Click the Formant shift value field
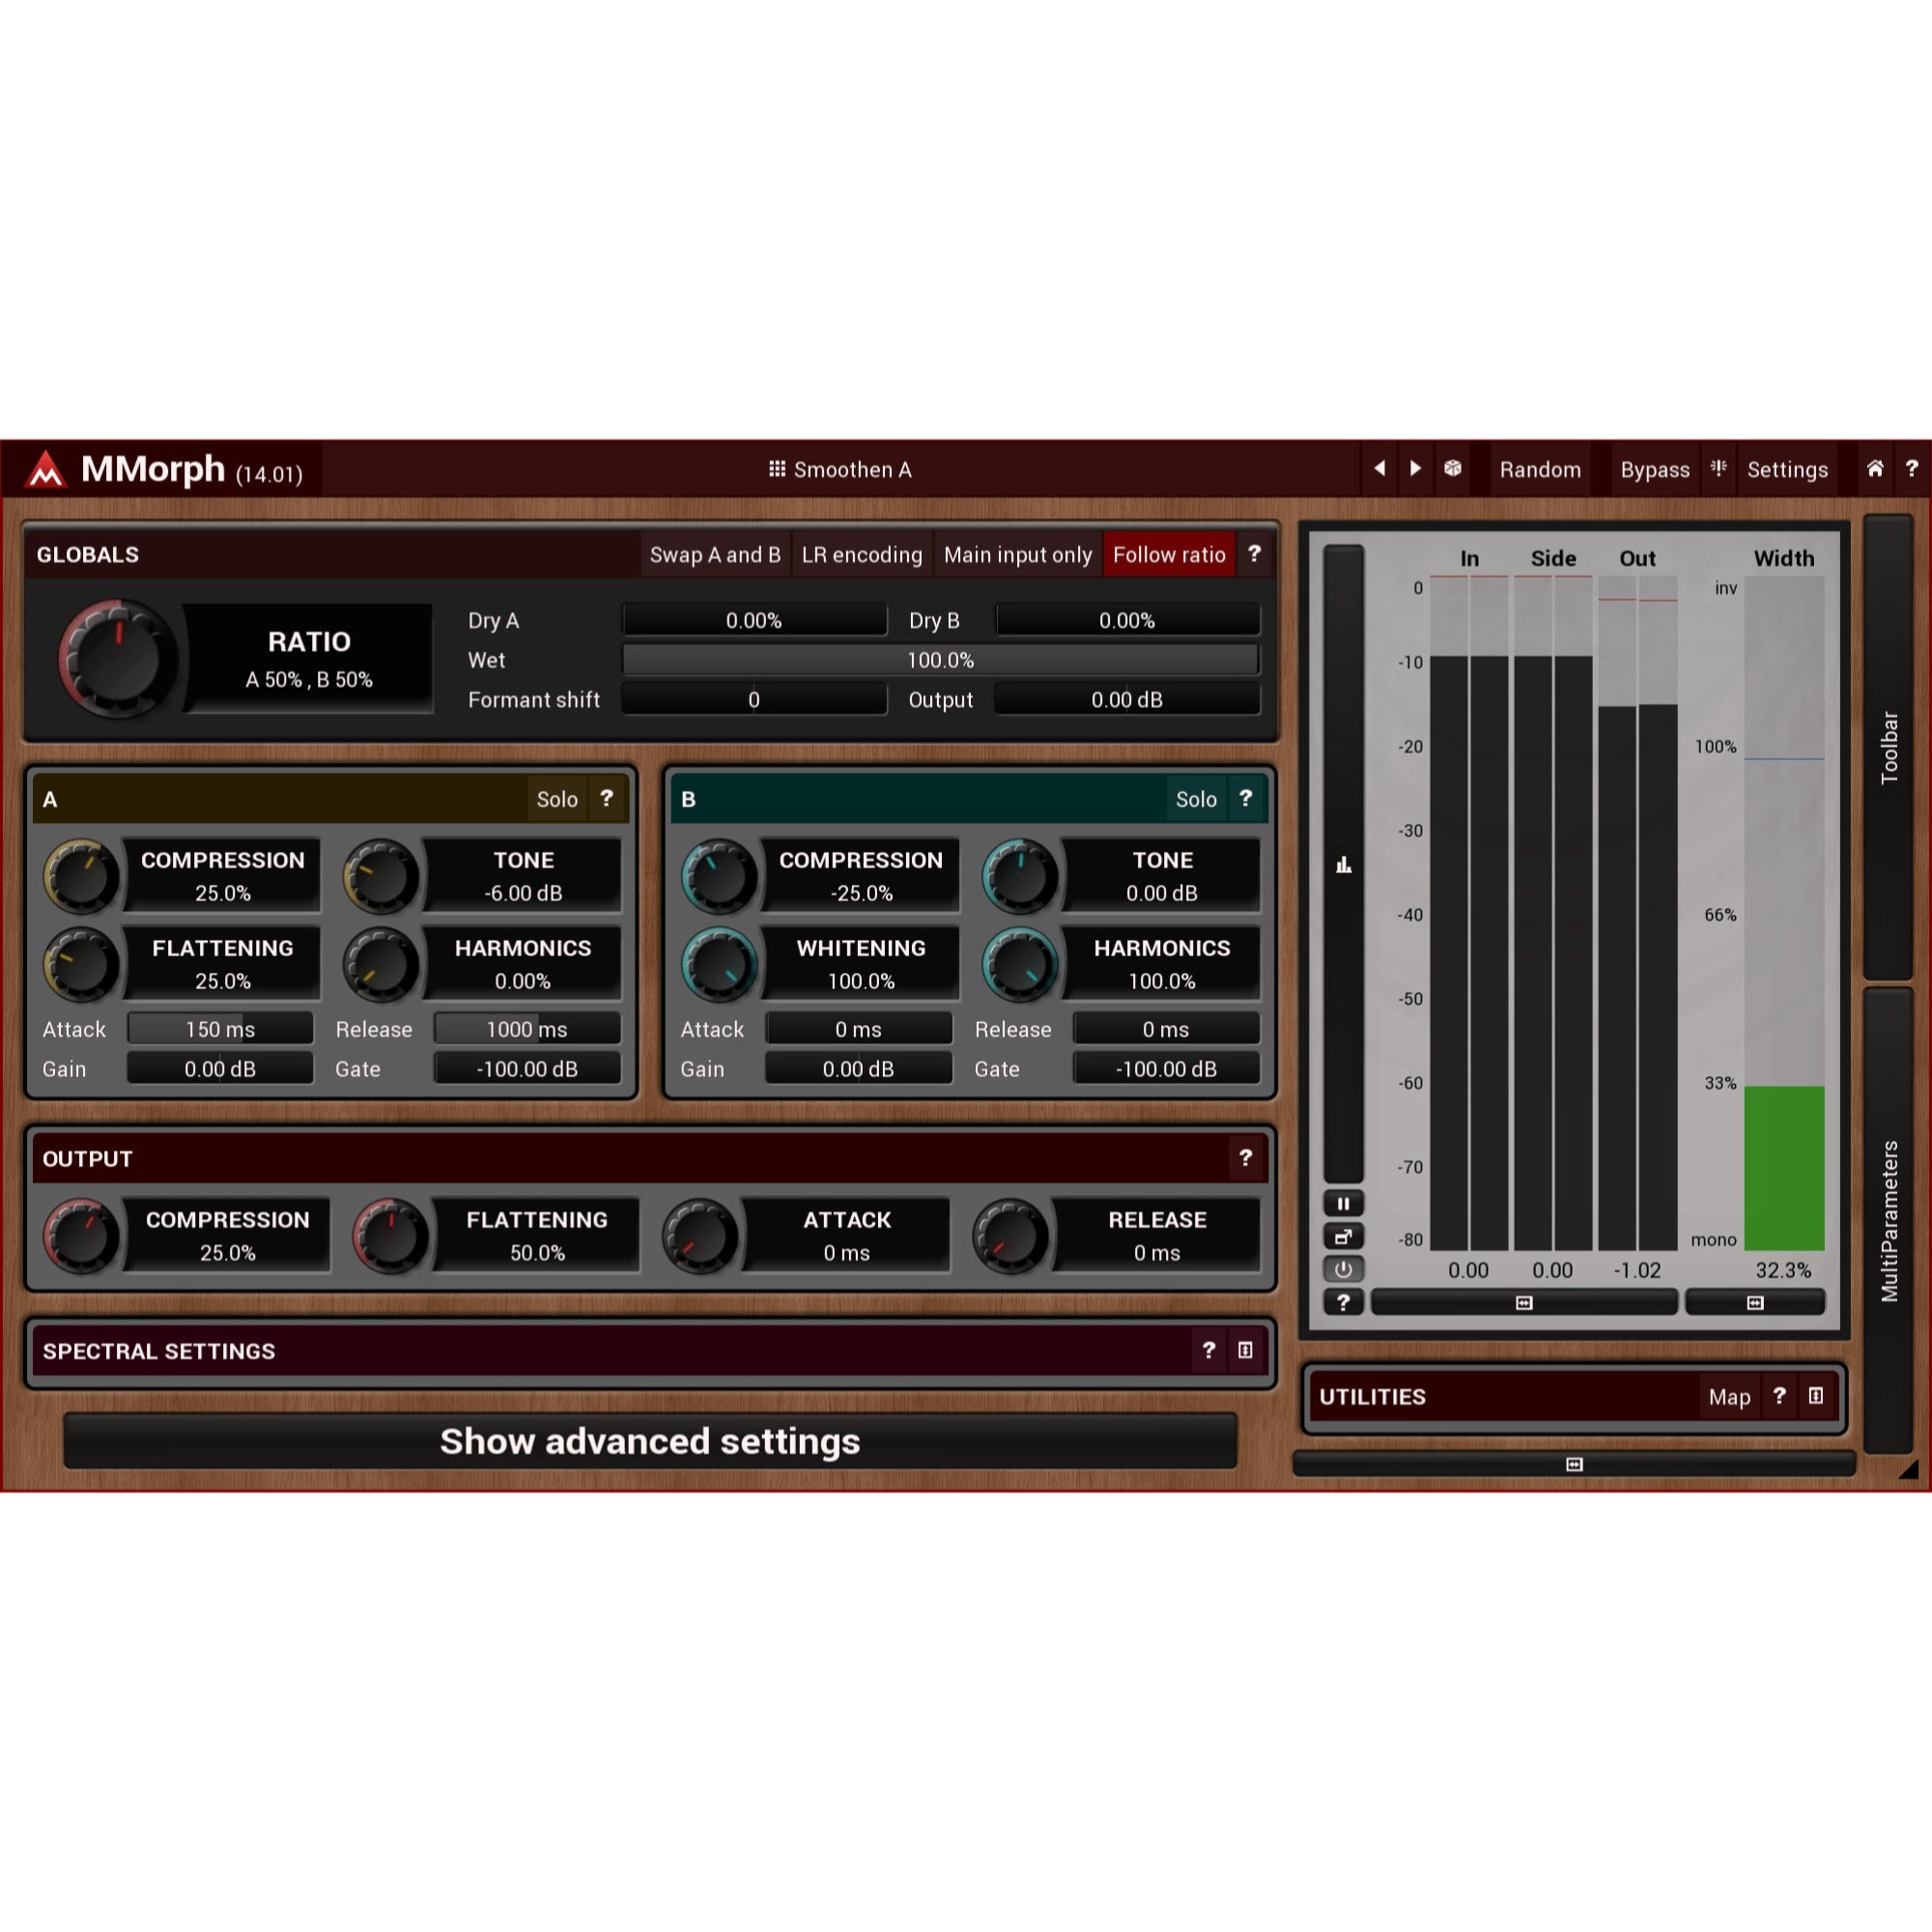Image resolution: width=1932 pixels, height=1932 pixels. point(754,700)
